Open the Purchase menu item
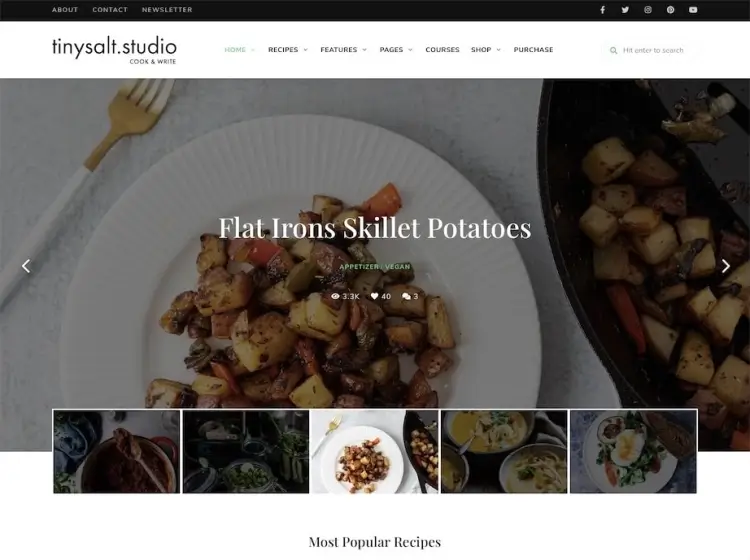Screen dimensions: 750x560 point(533,50)
